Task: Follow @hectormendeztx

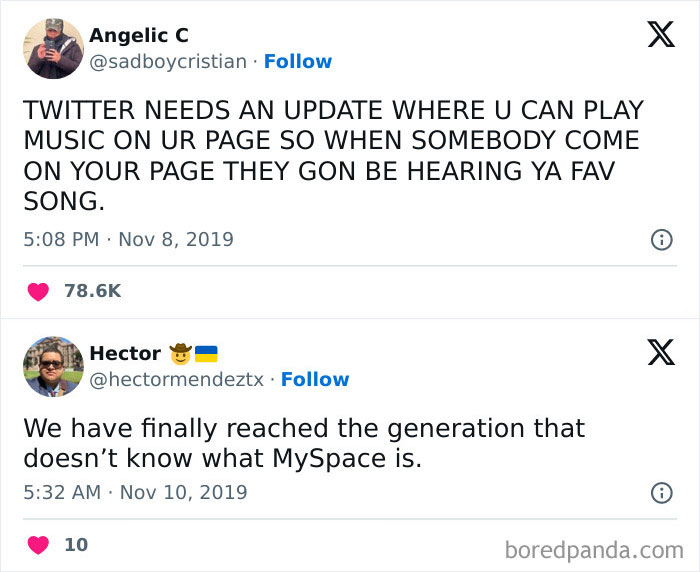Action: click(315, 380)
